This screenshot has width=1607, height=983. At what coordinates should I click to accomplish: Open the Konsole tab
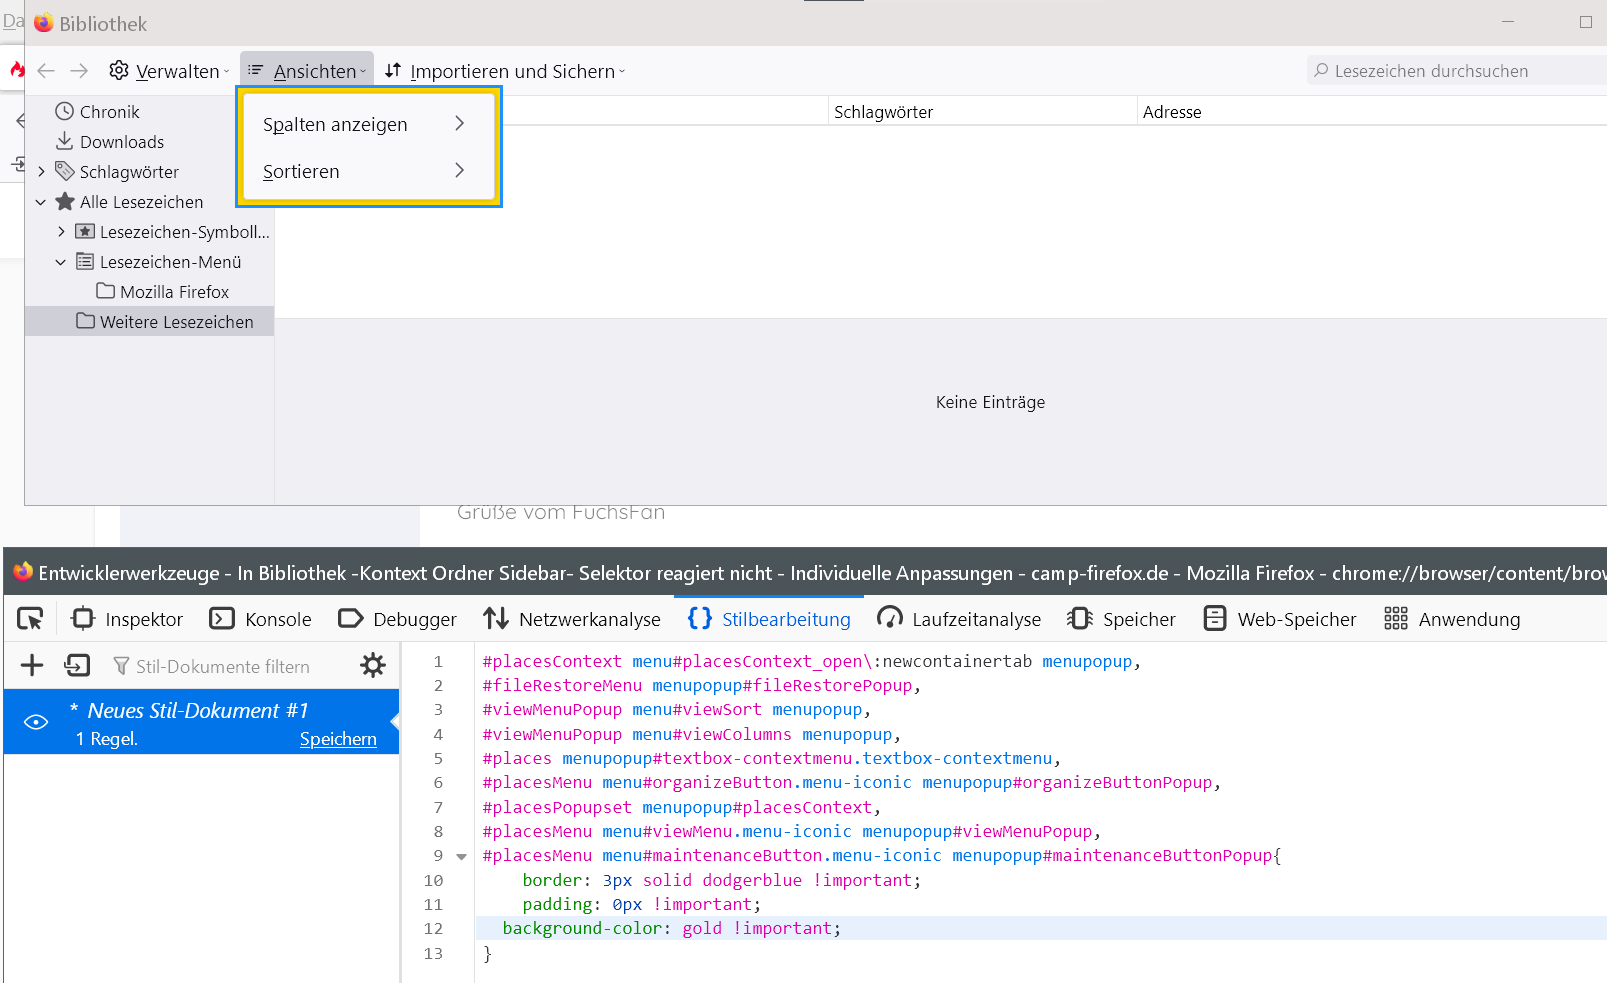(x=260, y=619)
